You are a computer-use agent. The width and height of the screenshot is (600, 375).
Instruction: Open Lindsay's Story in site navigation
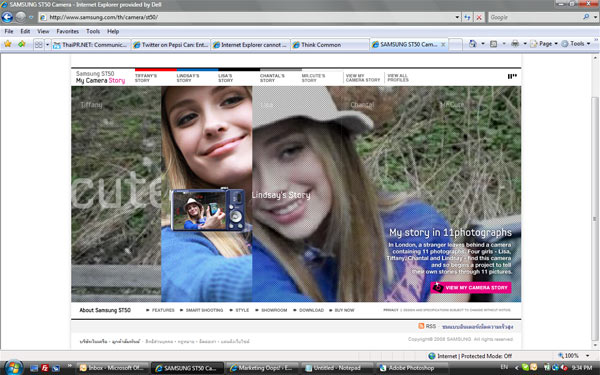tap(188, 78)
